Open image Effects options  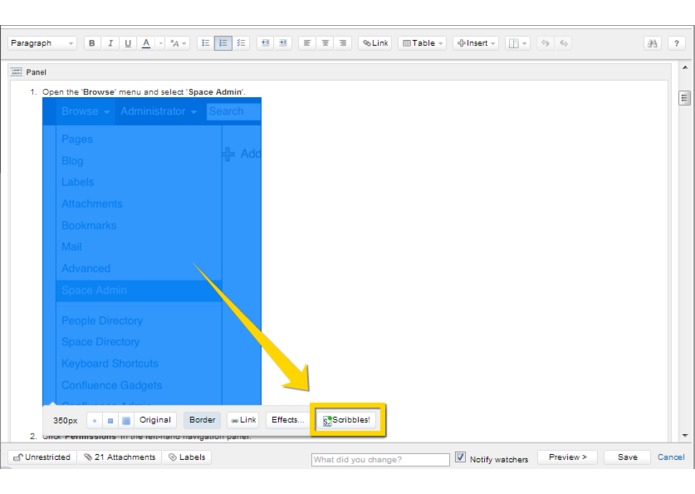click(x=288, y=420)
